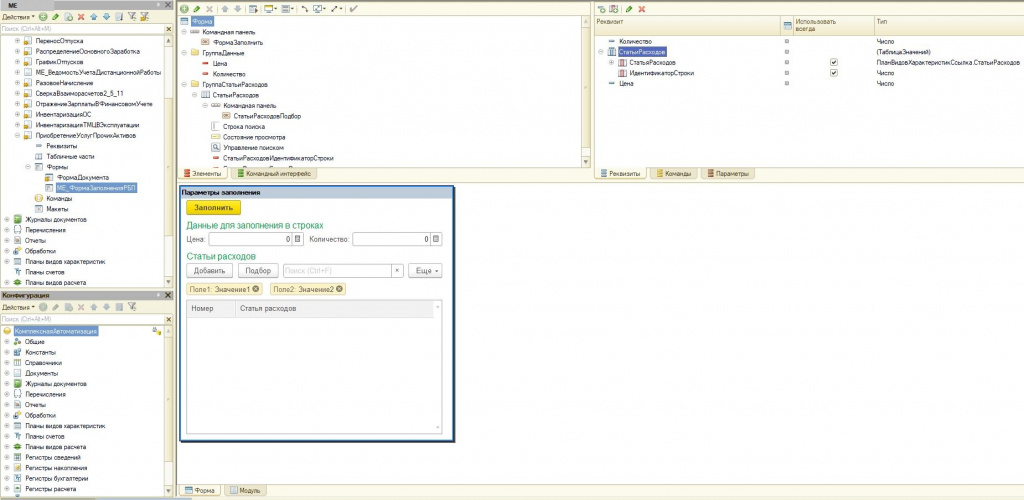Screen dimensions: 1024x500
Task: Click the Подбор button
Action: (x=257, y=270)
